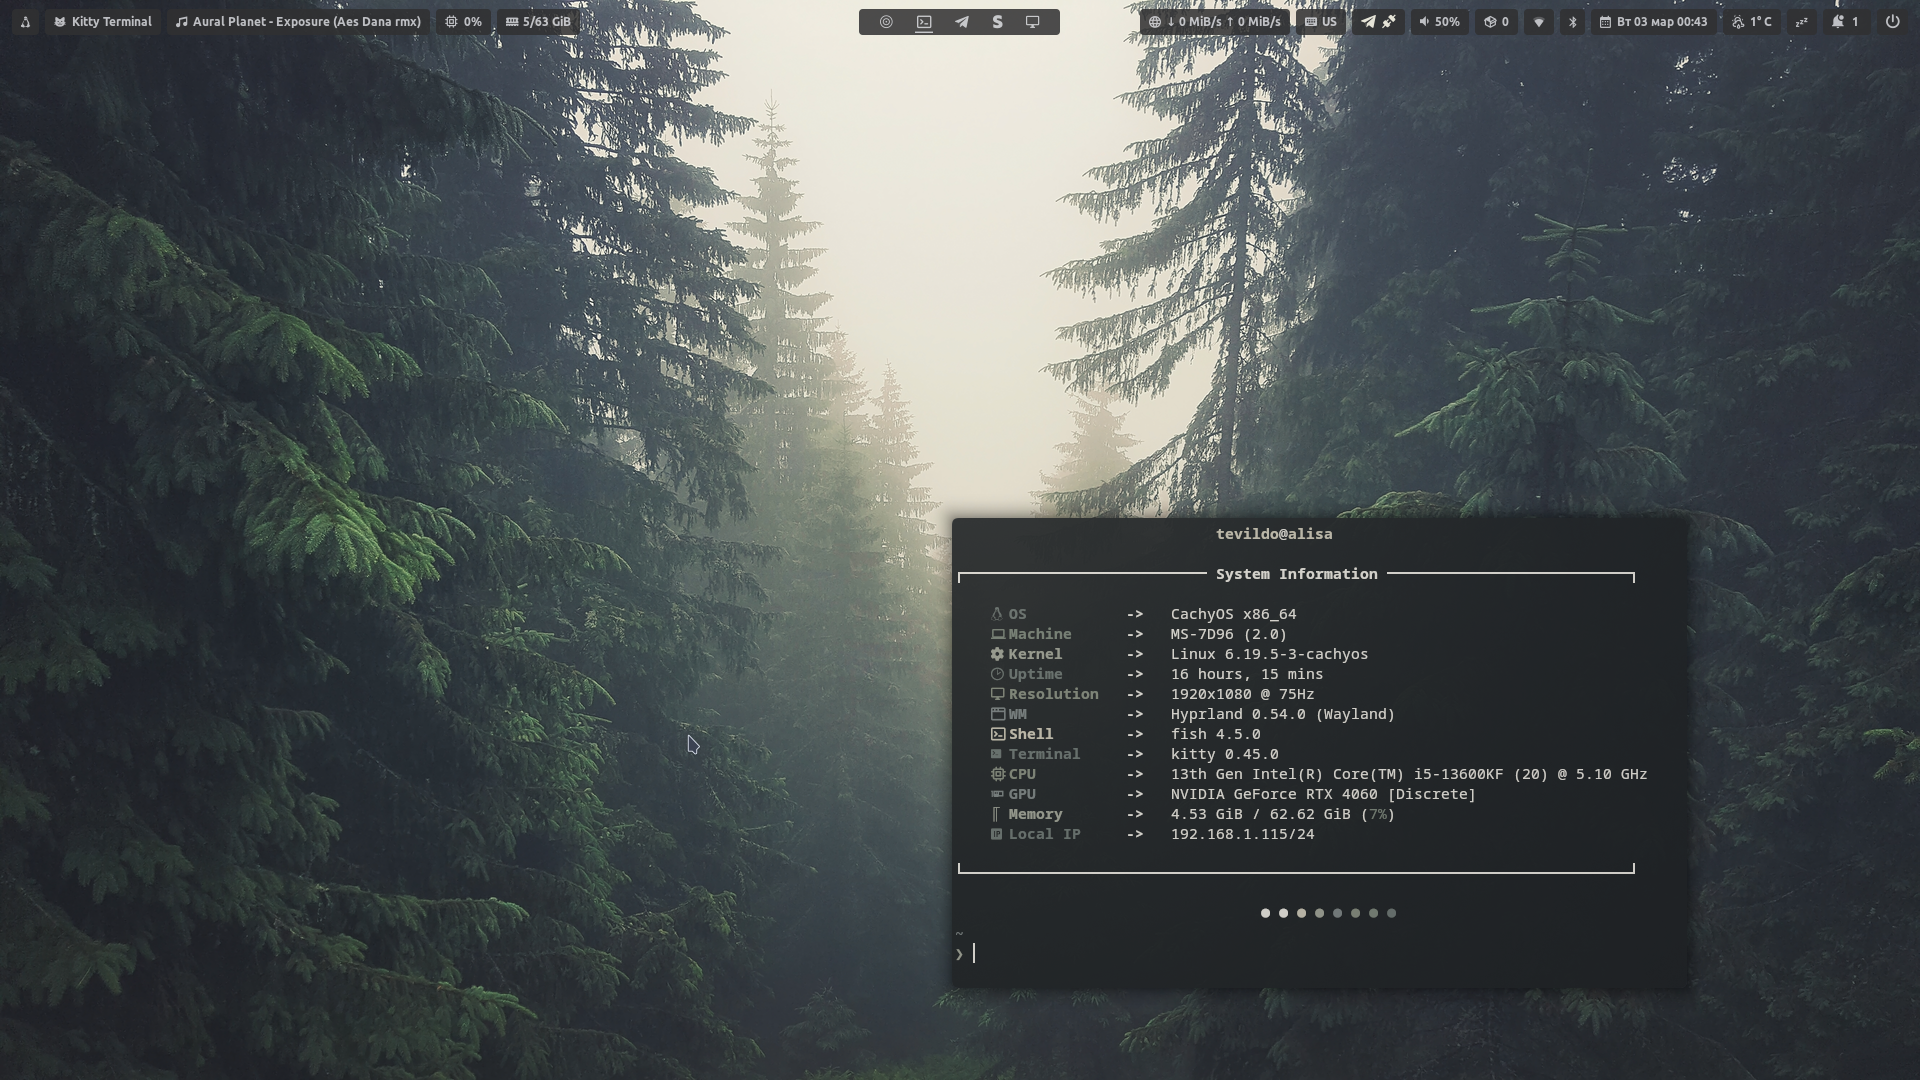The width and height of the screenshot is (1920, 1080).
Task: Select the terminal workspace icon
Action: pos(924,22)
